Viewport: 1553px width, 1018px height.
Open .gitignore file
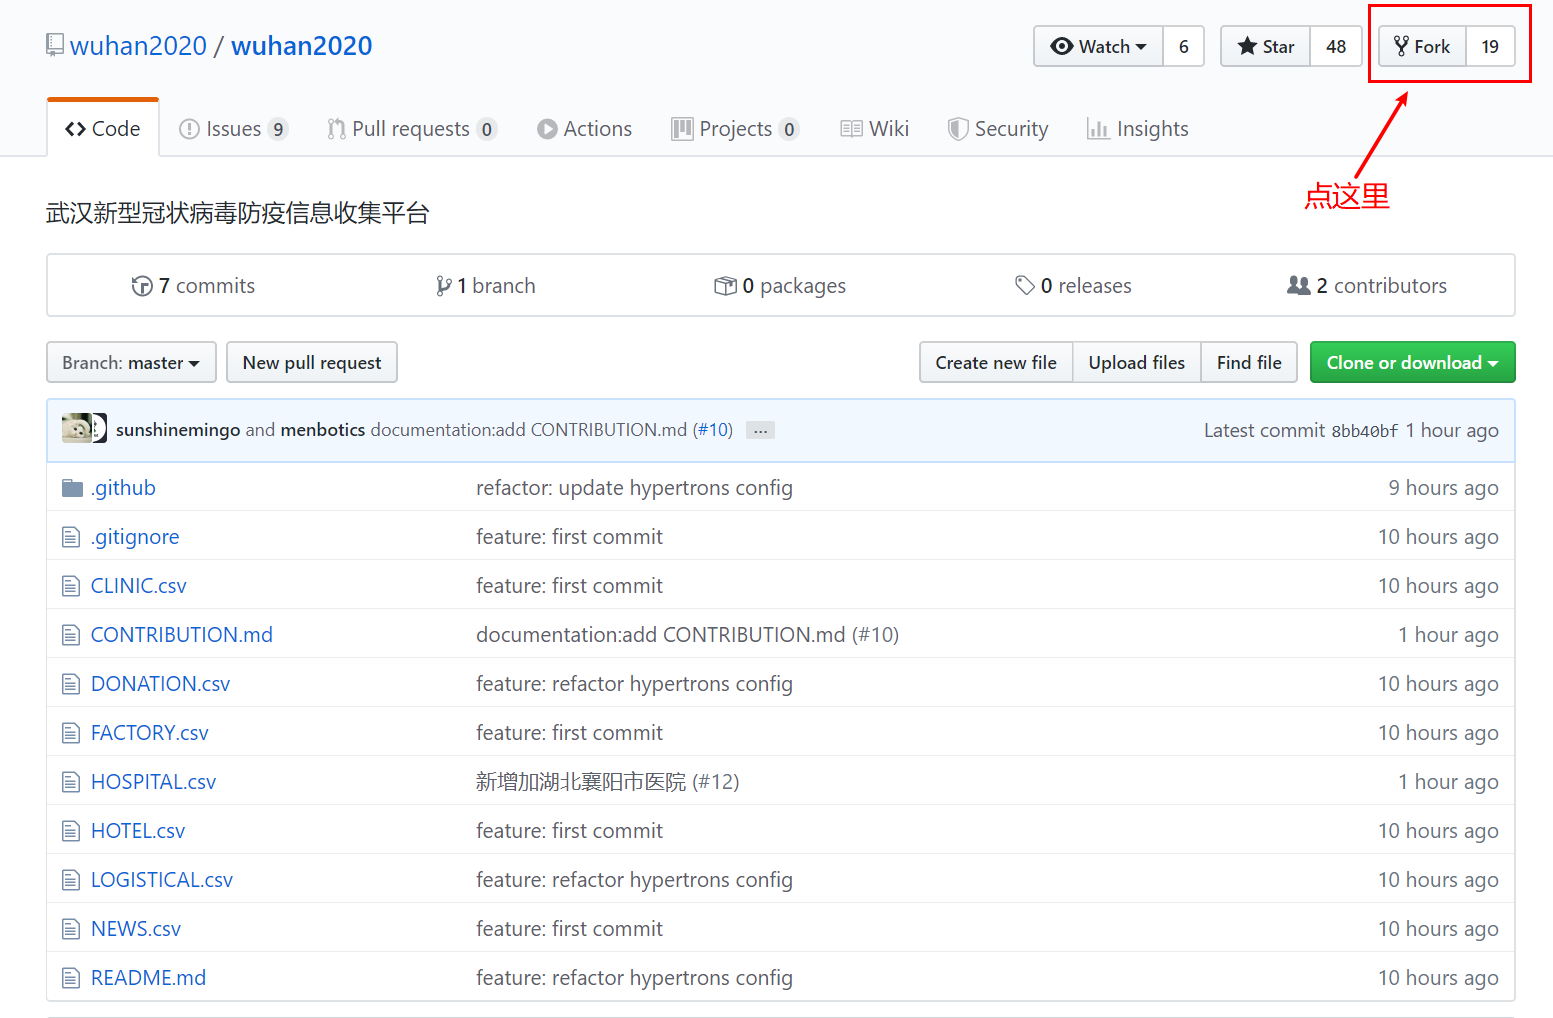point(135,537)
